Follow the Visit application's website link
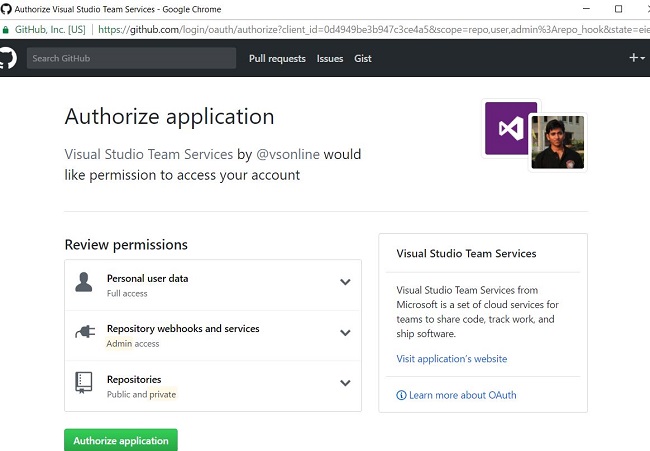Viewport: 650px width, 451px height. pyautogui.click(x=452, y=359)
